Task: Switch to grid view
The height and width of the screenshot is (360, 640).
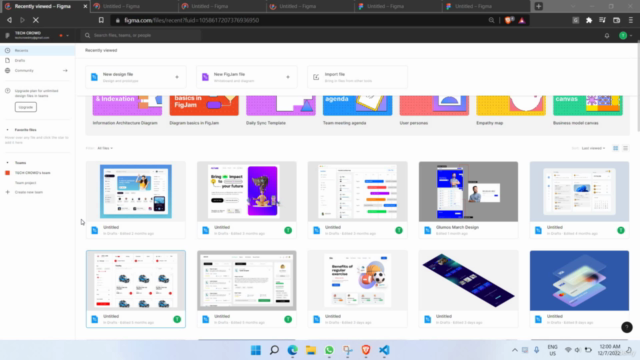Action: click(x=616, y=149)
